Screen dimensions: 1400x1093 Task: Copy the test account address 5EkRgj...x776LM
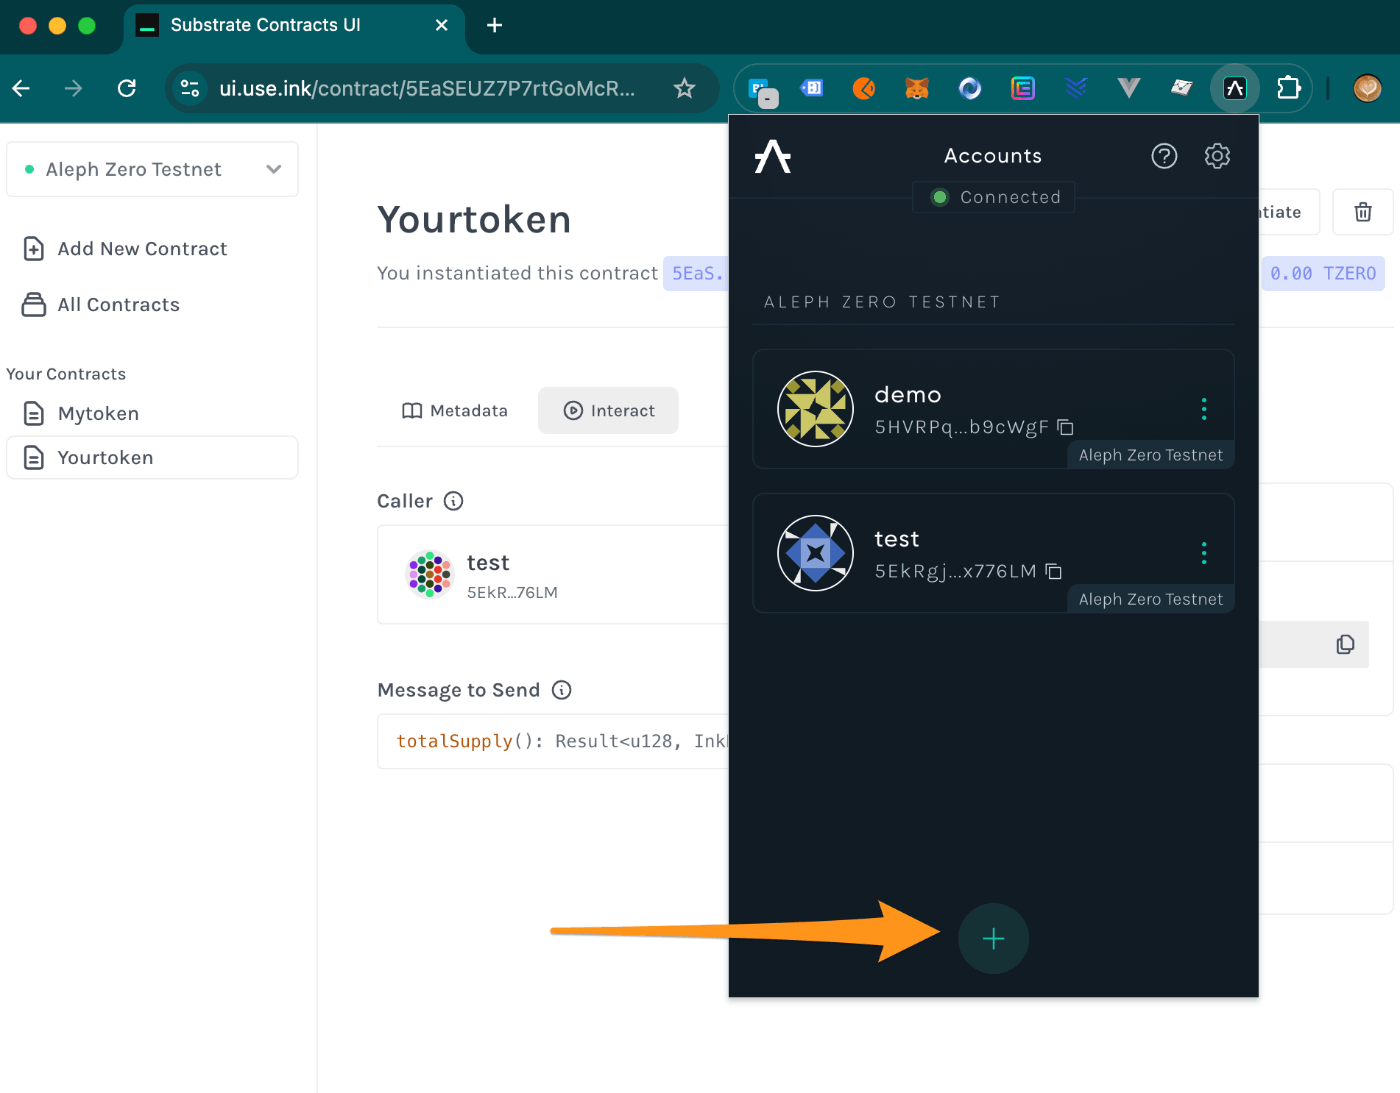coord(1054,571)
